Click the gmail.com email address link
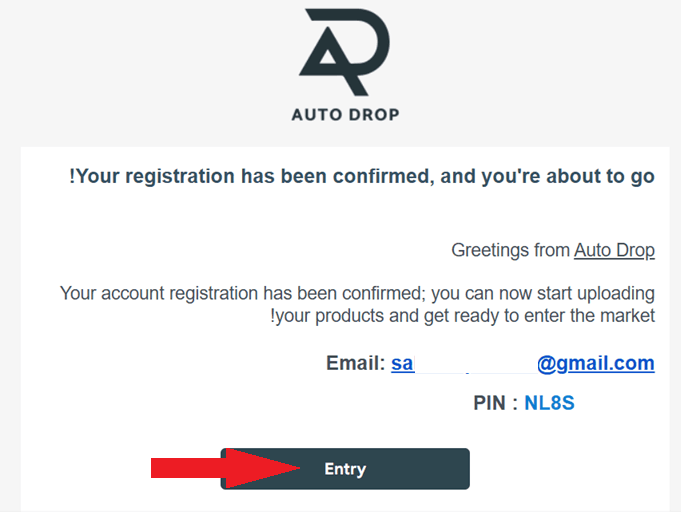Screen dimensions: 681x512 [595, 363]
